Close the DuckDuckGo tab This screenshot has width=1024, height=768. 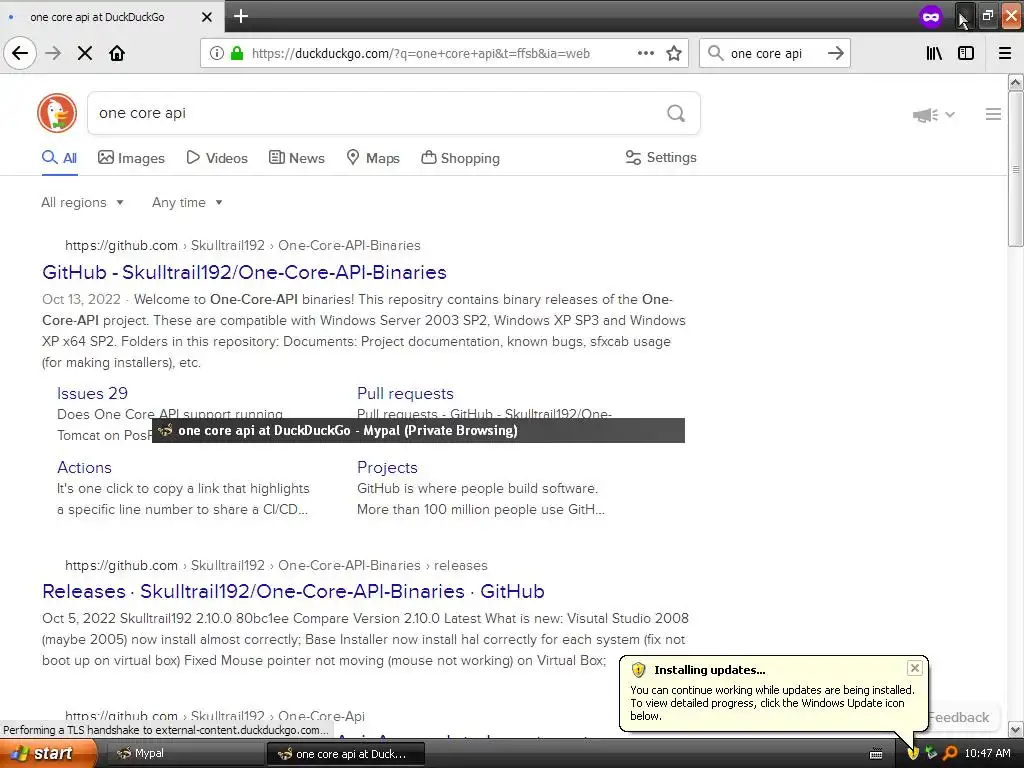206,16
